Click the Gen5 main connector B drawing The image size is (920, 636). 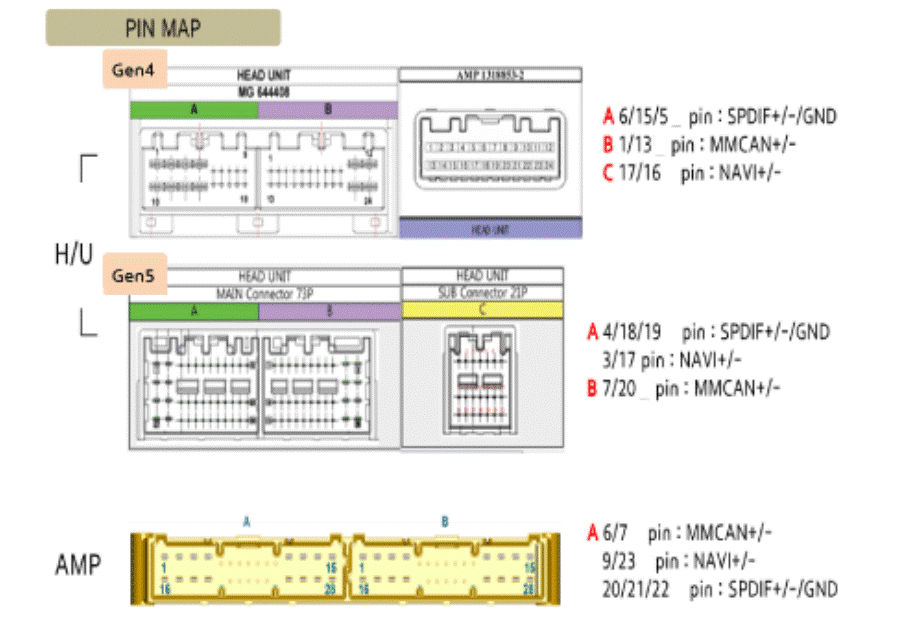[318, 384]
